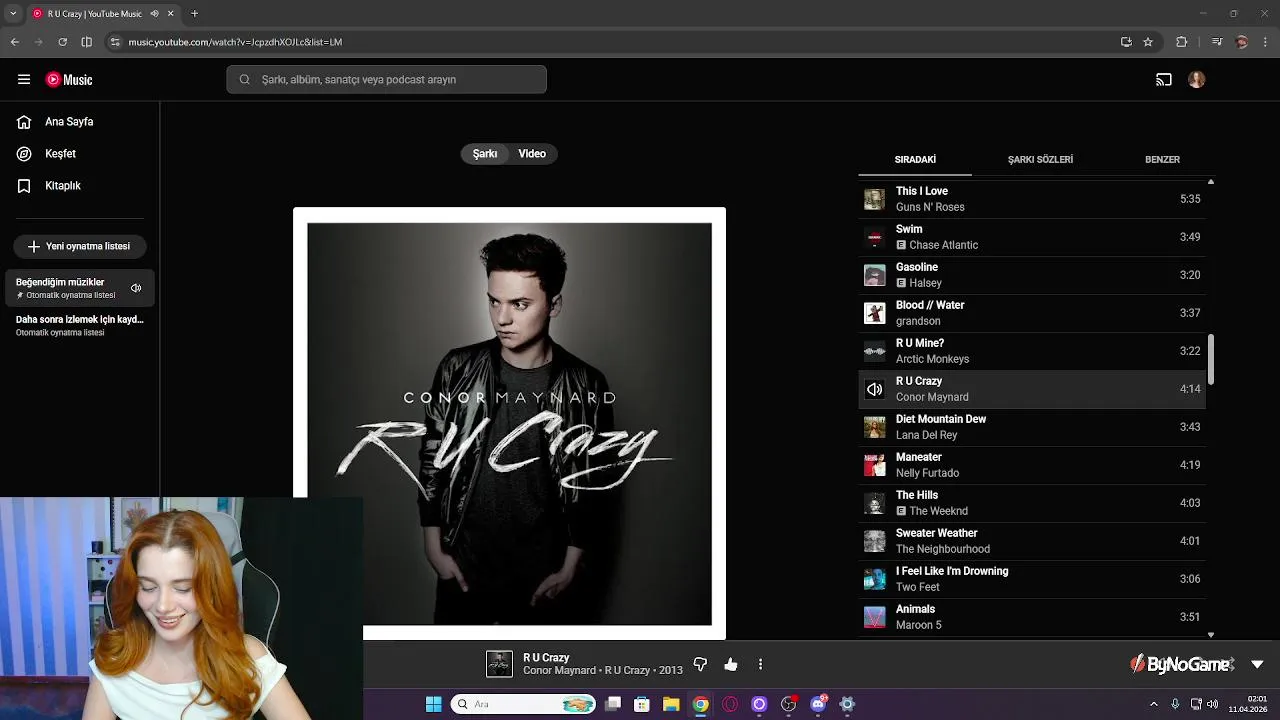Open the account avatar menu
This screenshot has width=1280, height=720.
1197,80
